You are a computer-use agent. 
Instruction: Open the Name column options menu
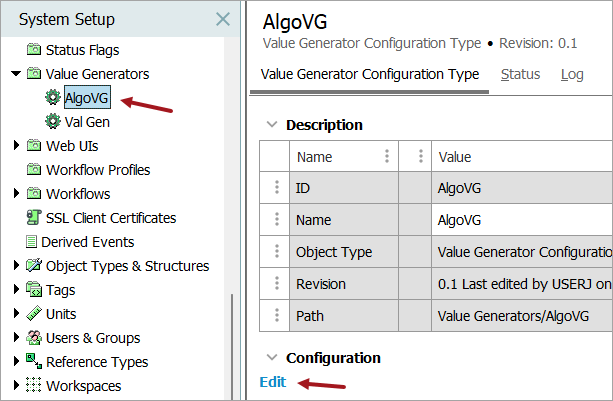coord(386,157)
